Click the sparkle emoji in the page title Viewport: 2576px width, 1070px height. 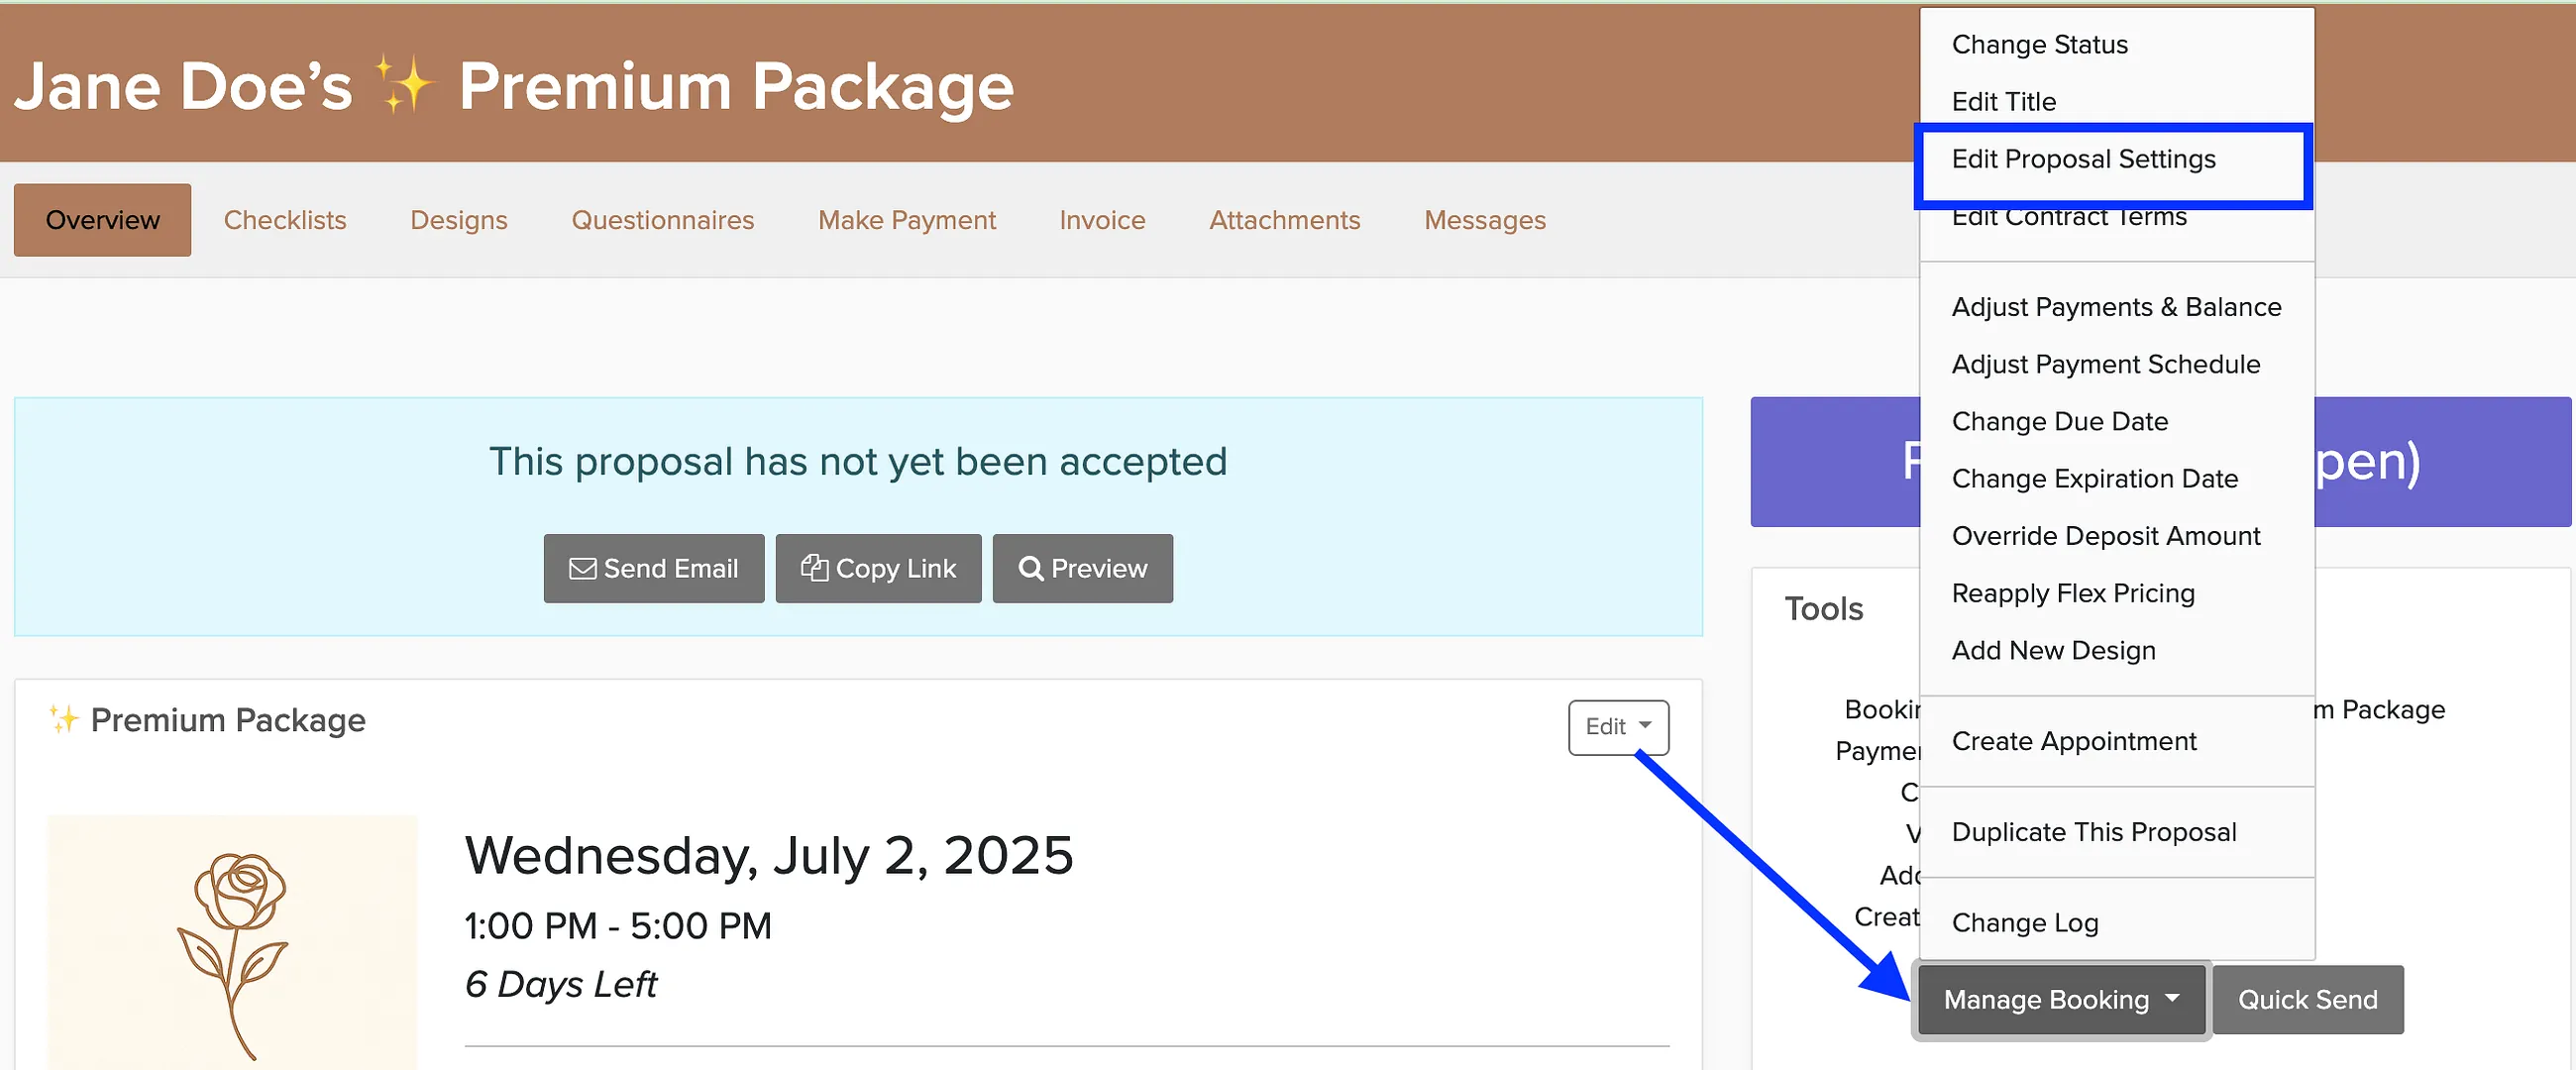click(404, 84)
